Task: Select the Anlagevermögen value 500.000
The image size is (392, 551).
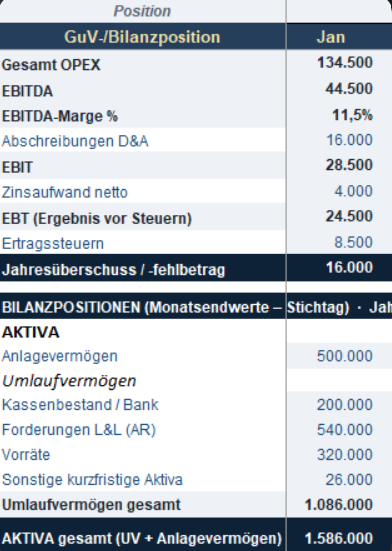Action: point(345,356)
